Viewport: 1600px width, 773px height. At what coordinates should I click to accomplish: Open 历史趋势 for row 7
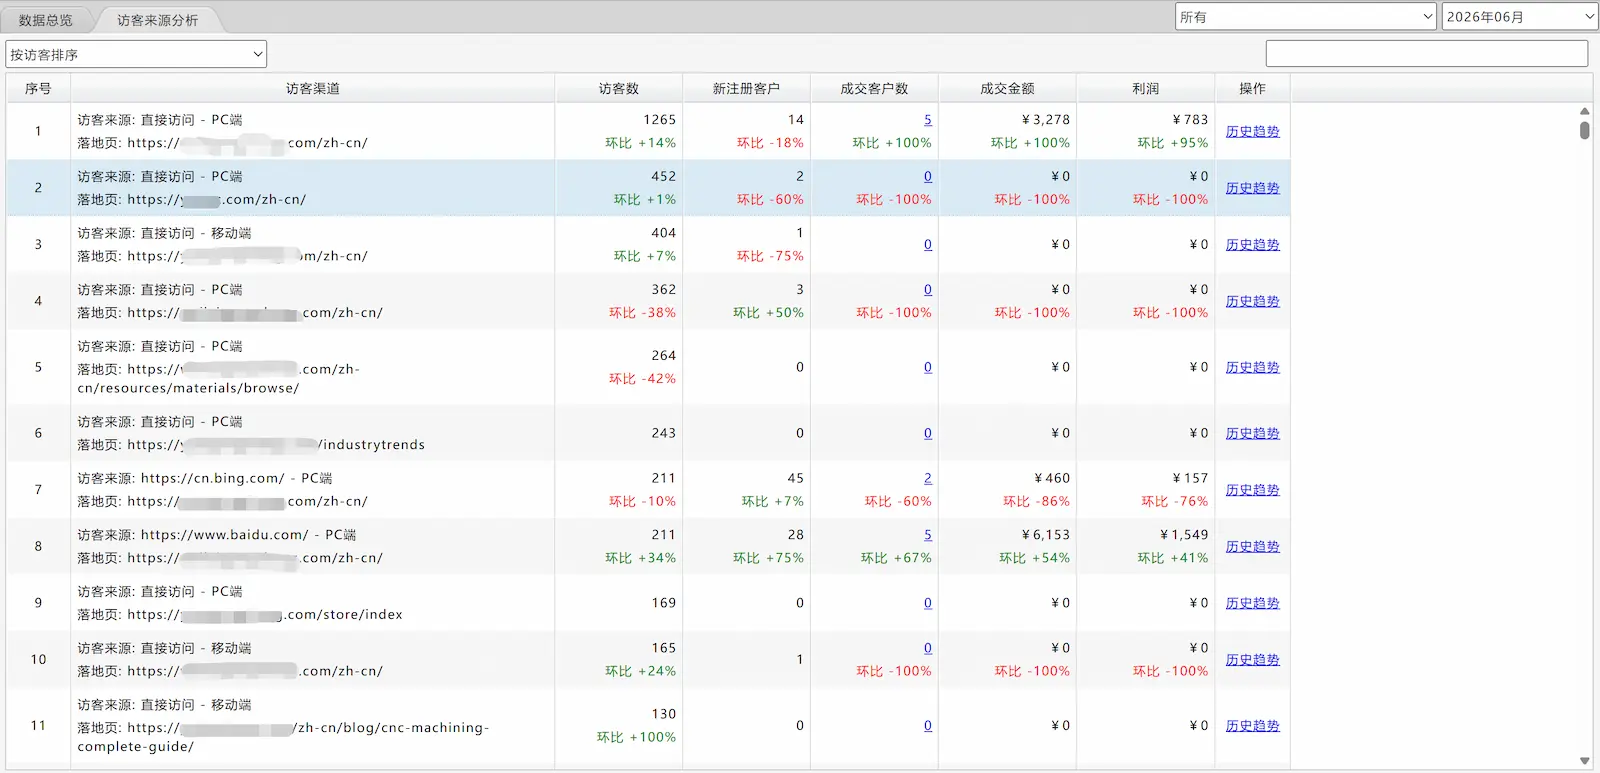pos(1252,490)
